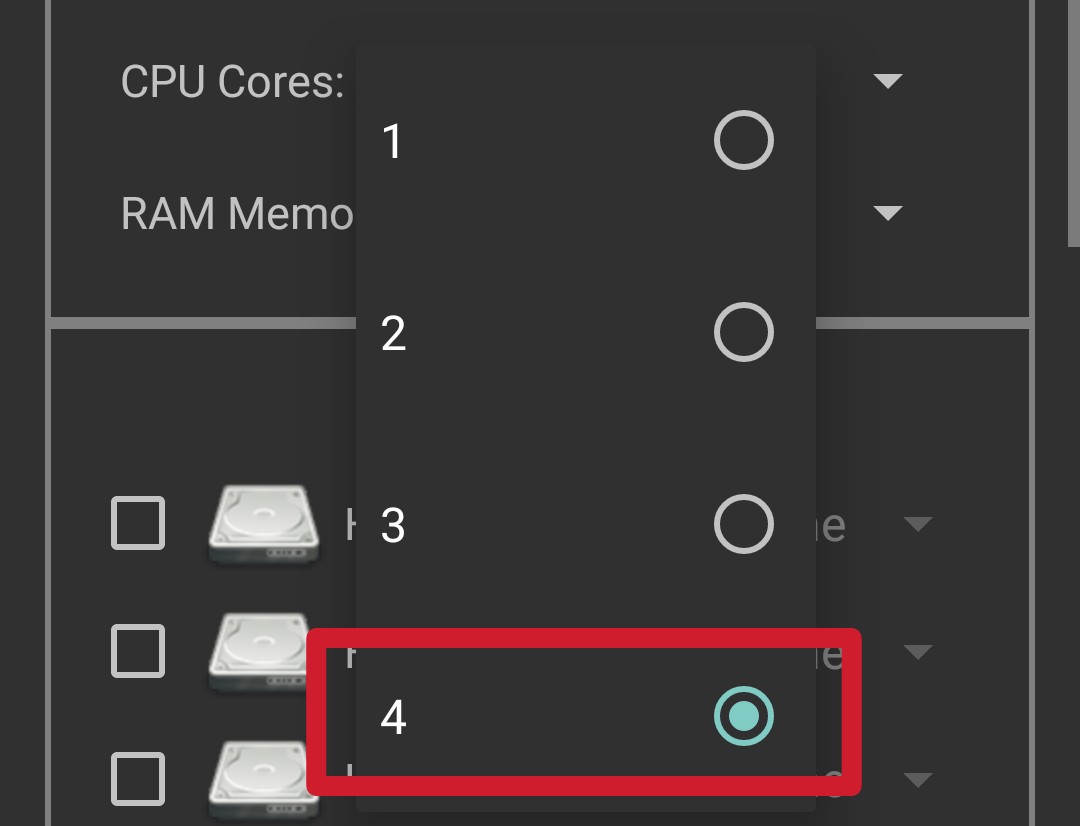1080x826 pixels.
Task: Click the number 2 list entry
Action: [x=585, y=332]
